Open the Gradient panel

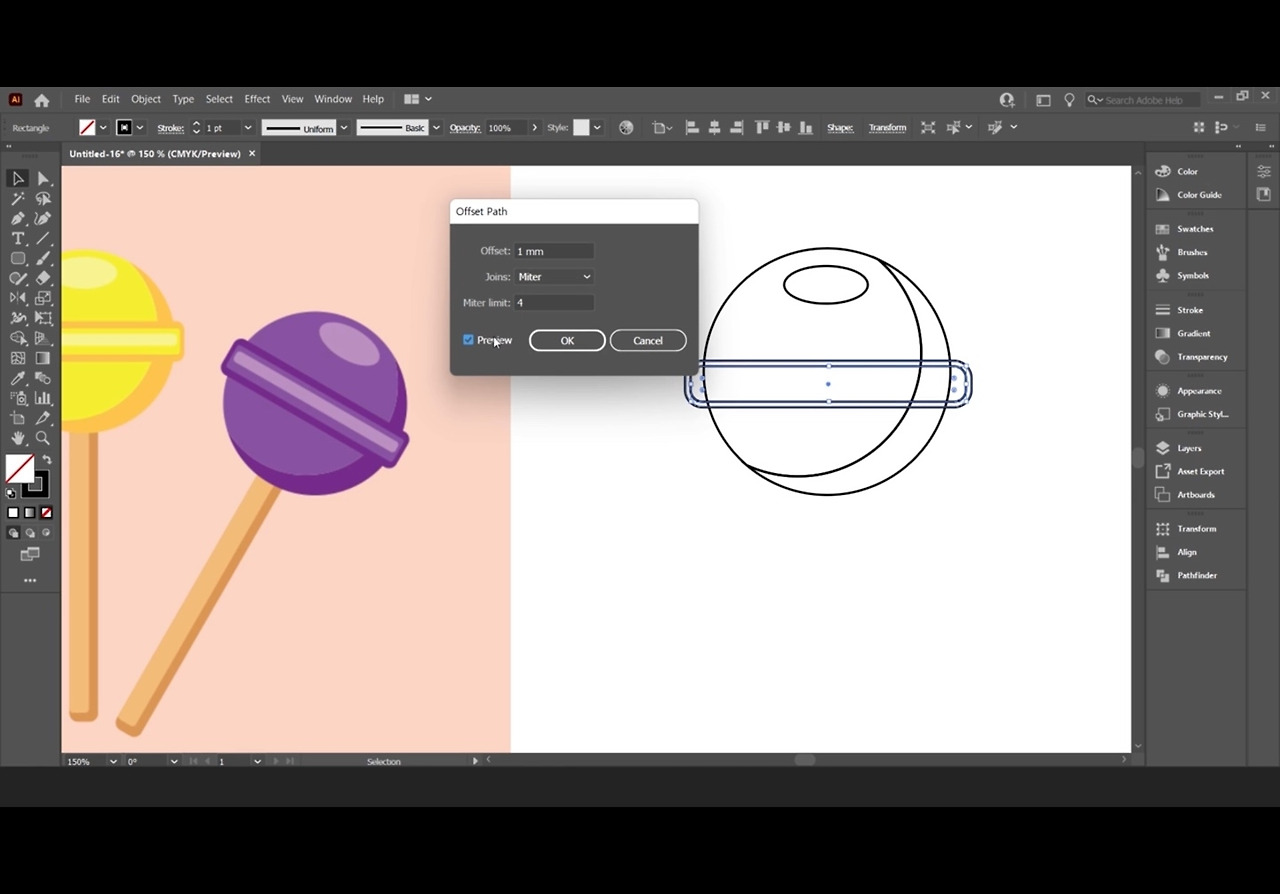(x=1193, y=334)
